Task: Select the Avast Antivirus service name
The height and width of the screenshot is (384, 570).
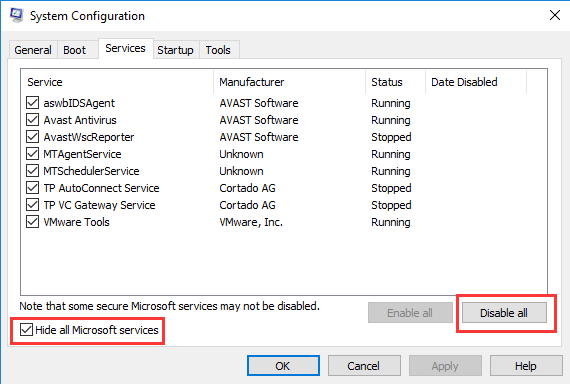Action: (x=80, y=120)
